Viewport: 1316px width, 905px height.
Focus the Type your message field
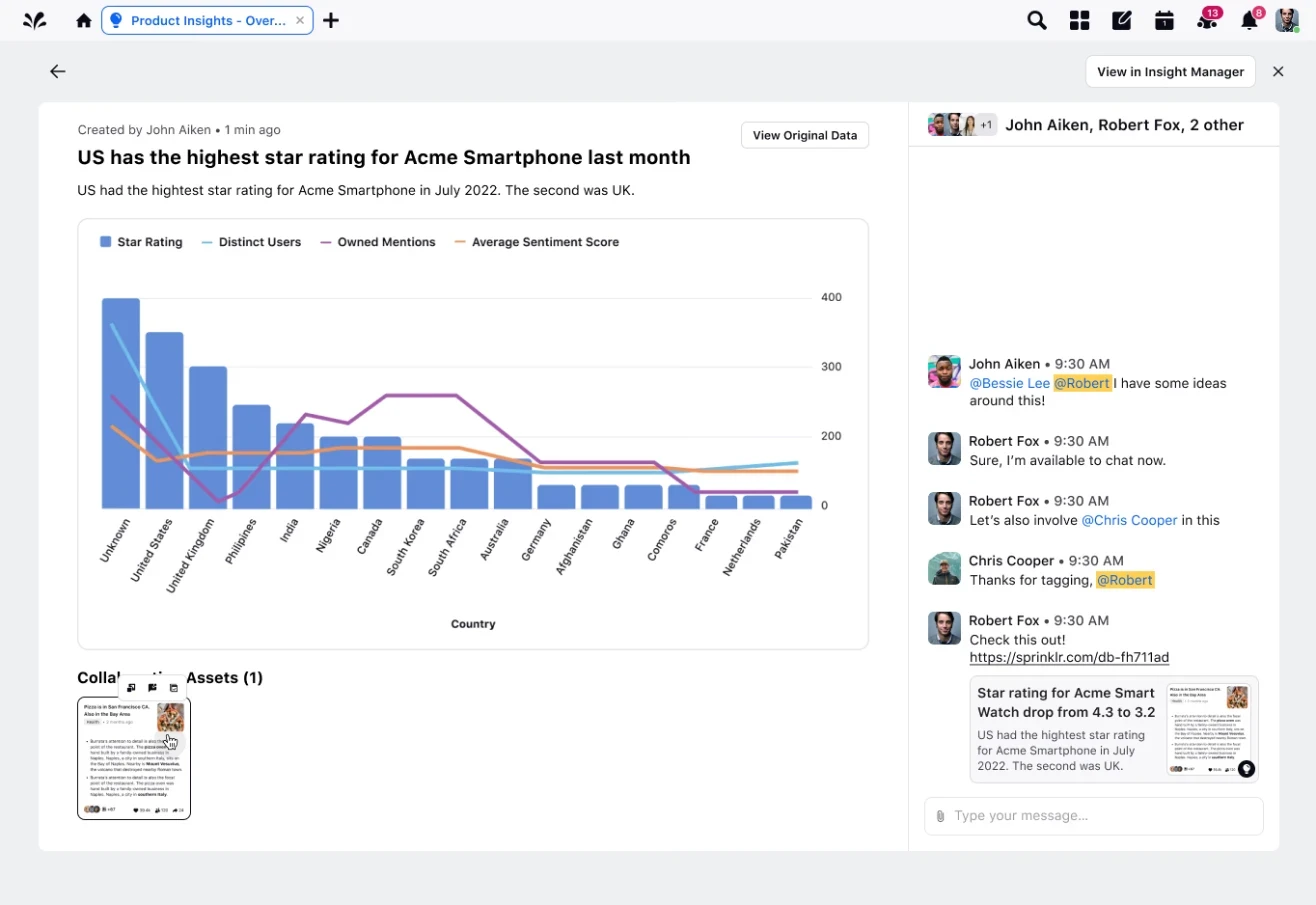click(x=1094, y=816)
